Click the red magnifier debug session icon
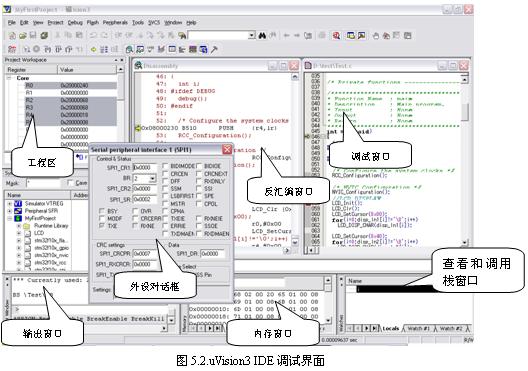 click(x=336, y=35)
